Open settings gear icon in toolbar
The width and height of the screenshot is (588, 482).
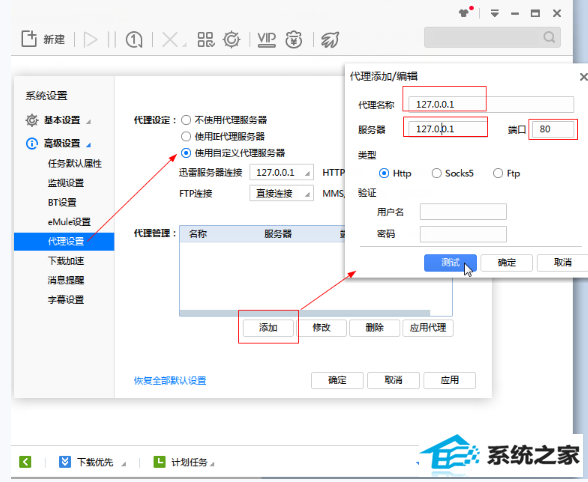232,39
